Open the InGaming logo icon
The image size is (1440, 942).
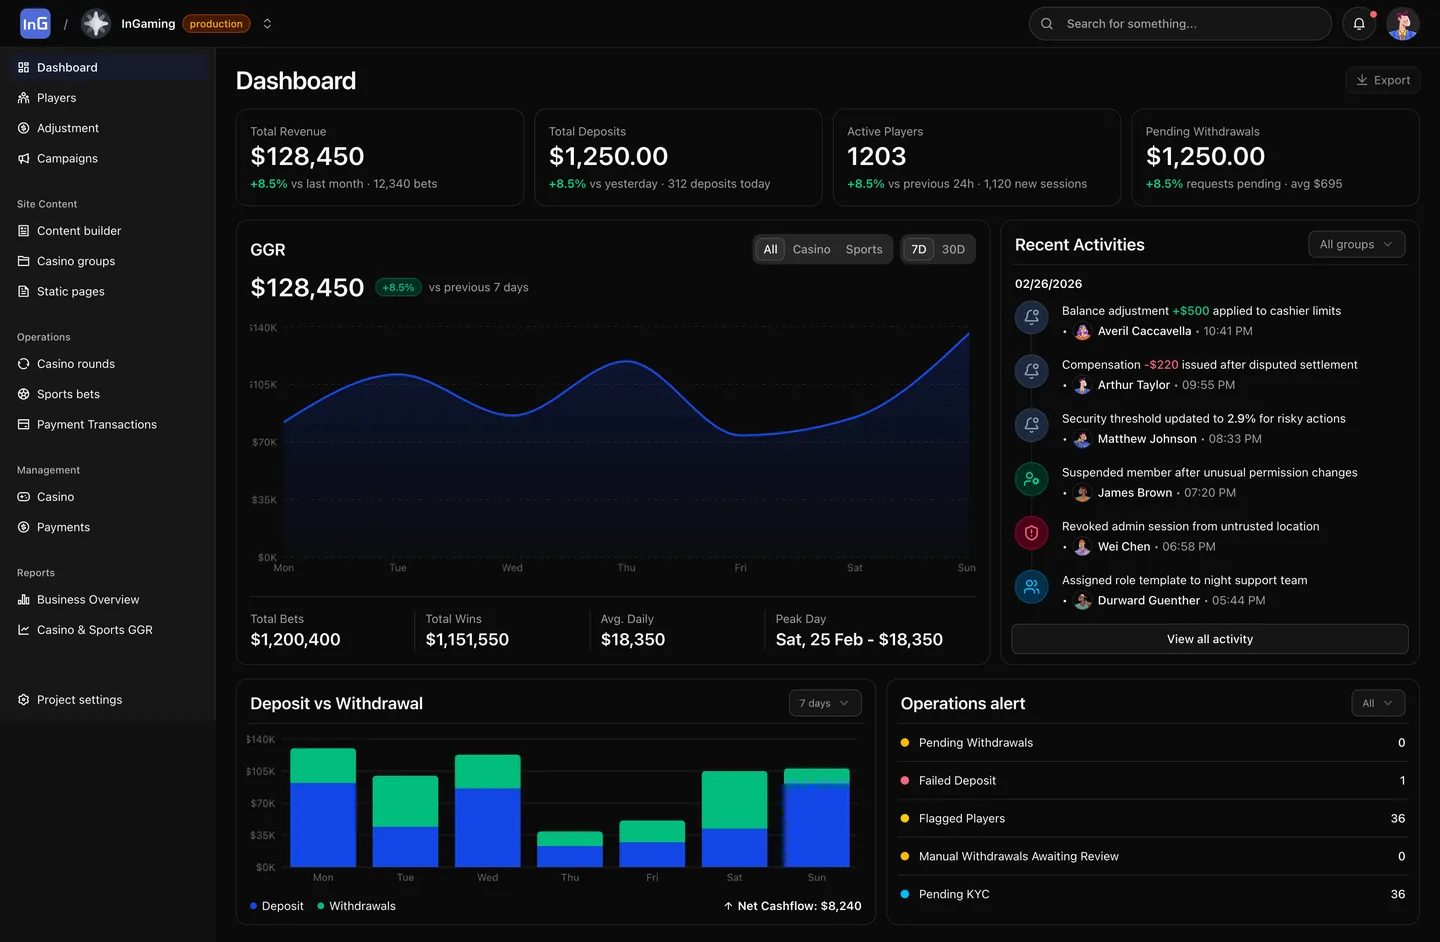34,23
